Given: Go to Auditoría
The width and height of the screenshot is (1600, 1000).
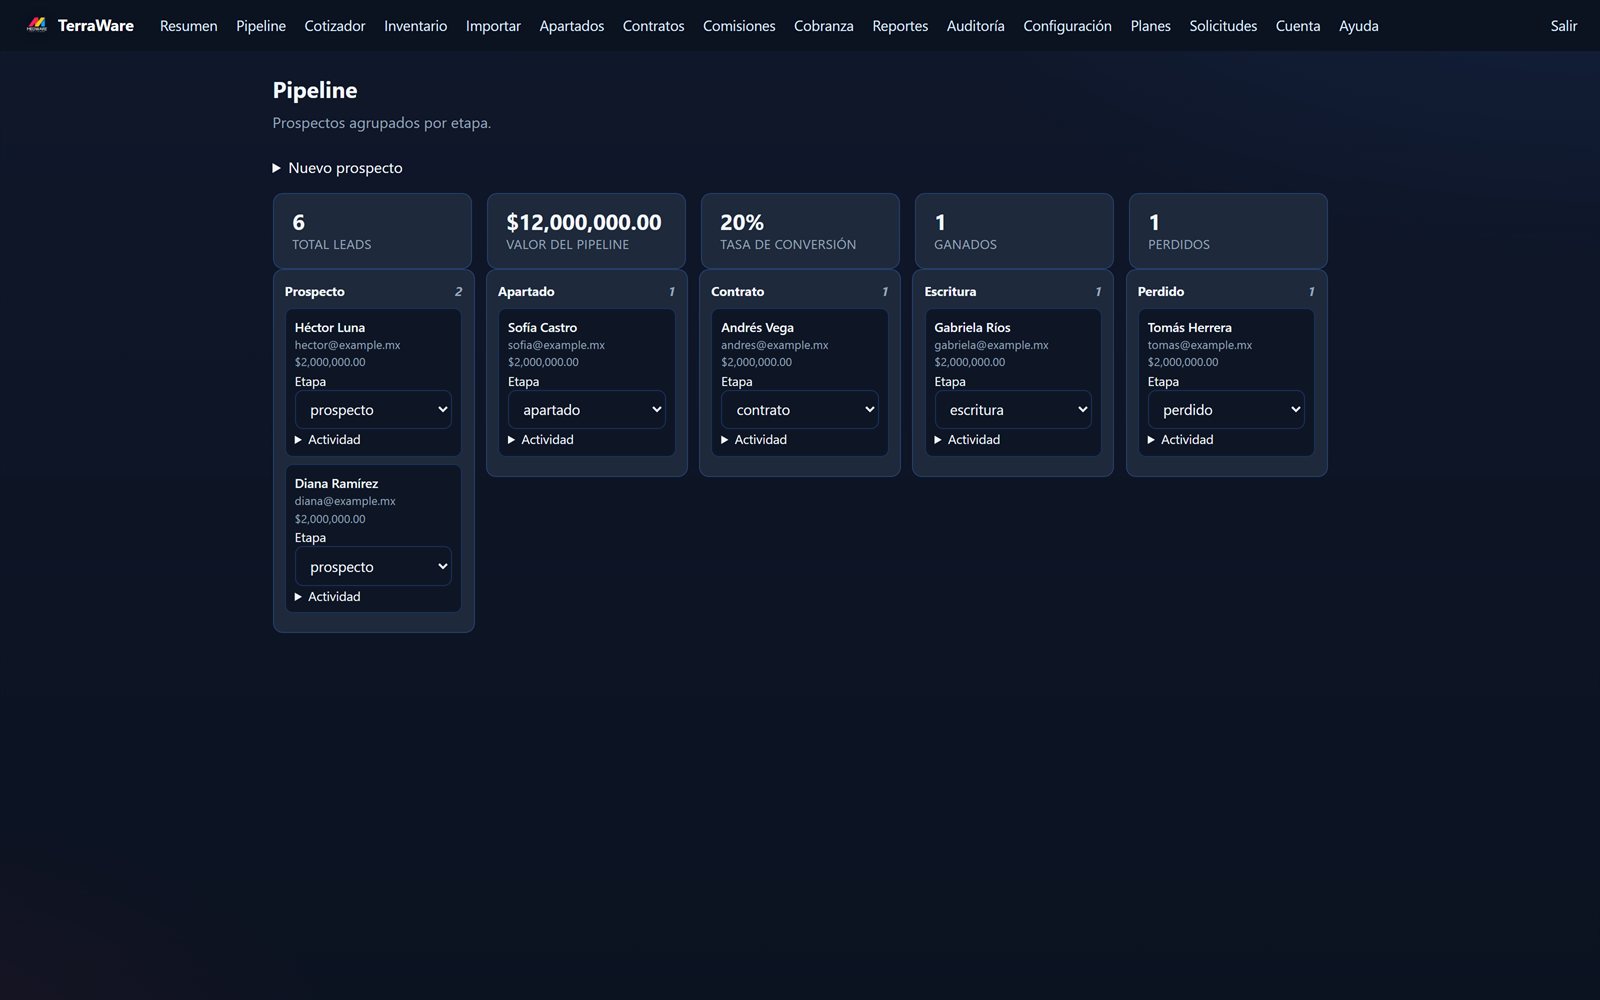Looking at the screenshot, I should click(x=975, y=26).
